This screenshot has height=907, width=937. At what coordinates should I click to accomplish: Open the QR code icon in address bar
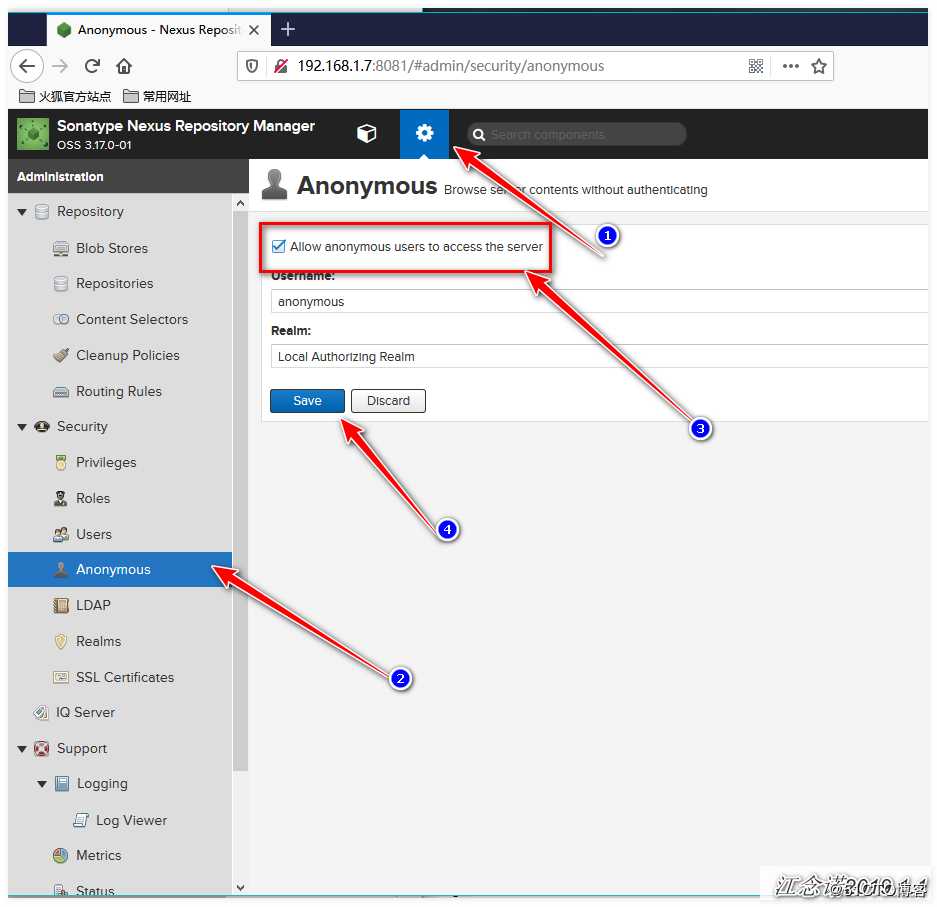tap(755, 66)
